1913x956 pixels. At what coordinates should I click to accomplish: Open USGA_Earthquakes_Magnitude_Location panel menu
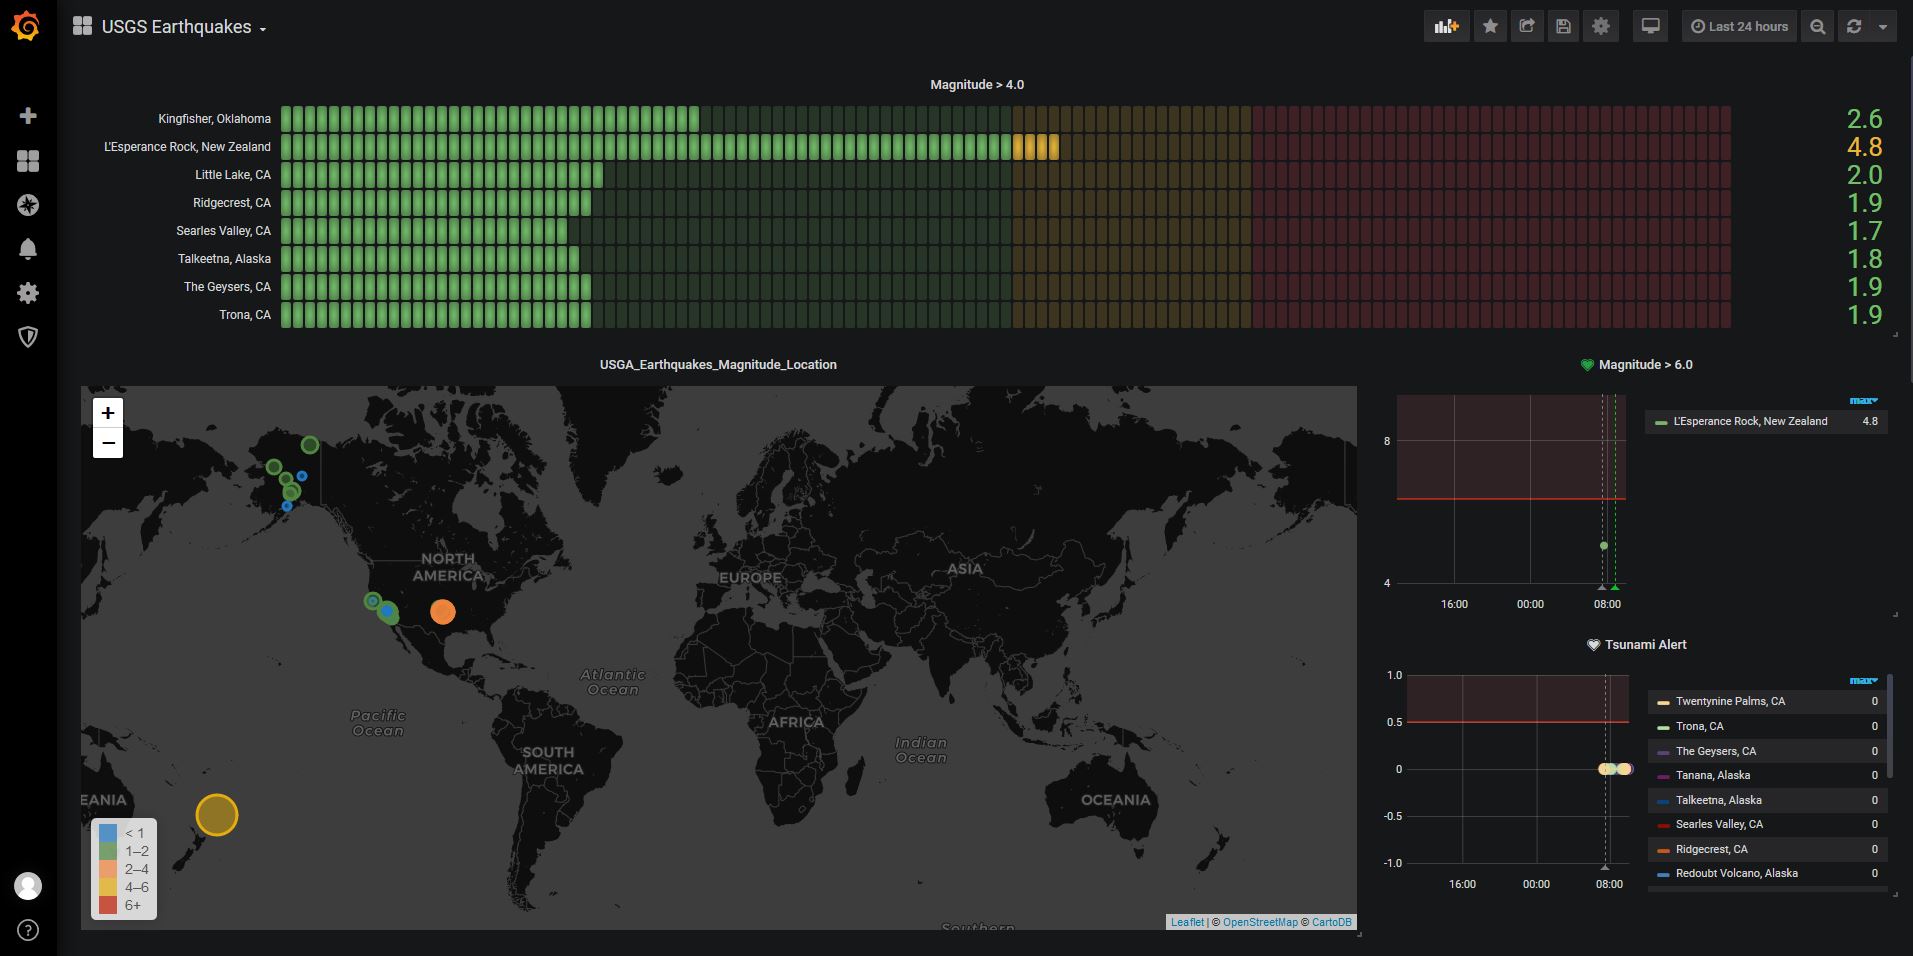(x=718, y=365)
